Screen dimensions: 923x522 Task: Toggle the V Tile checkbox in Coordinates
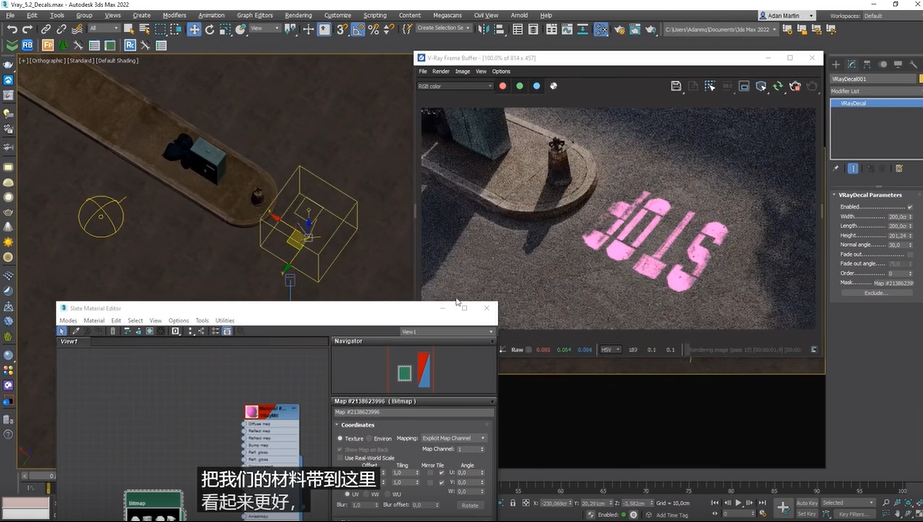[x=441, y=483]
